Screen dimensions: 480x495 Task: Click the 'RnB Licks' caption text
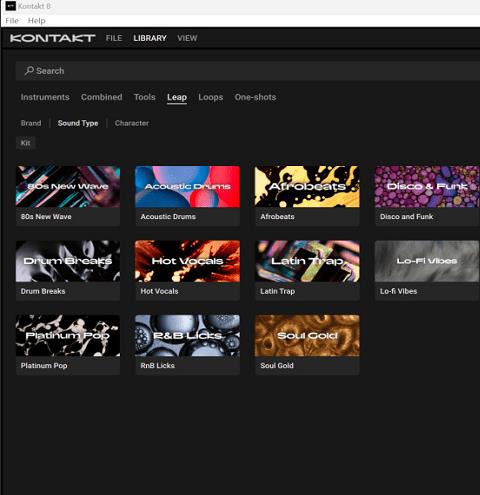click(157, 366)
